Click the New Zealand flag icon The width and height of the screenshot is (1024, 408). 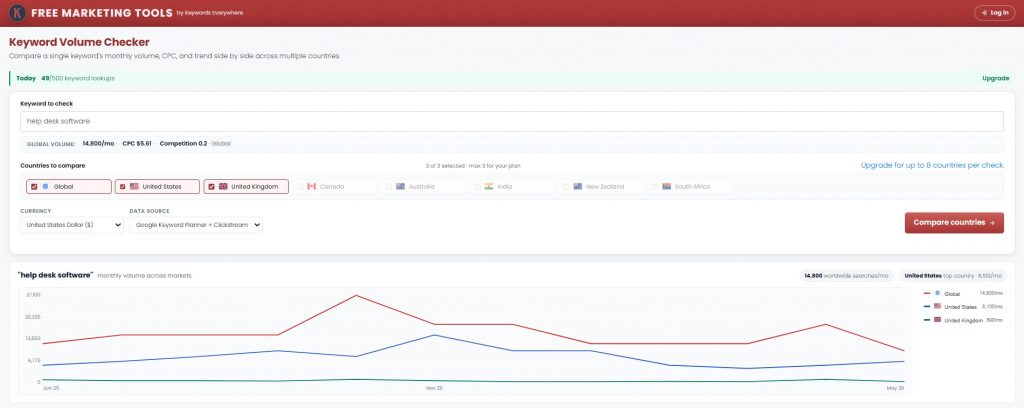[577, 187]
